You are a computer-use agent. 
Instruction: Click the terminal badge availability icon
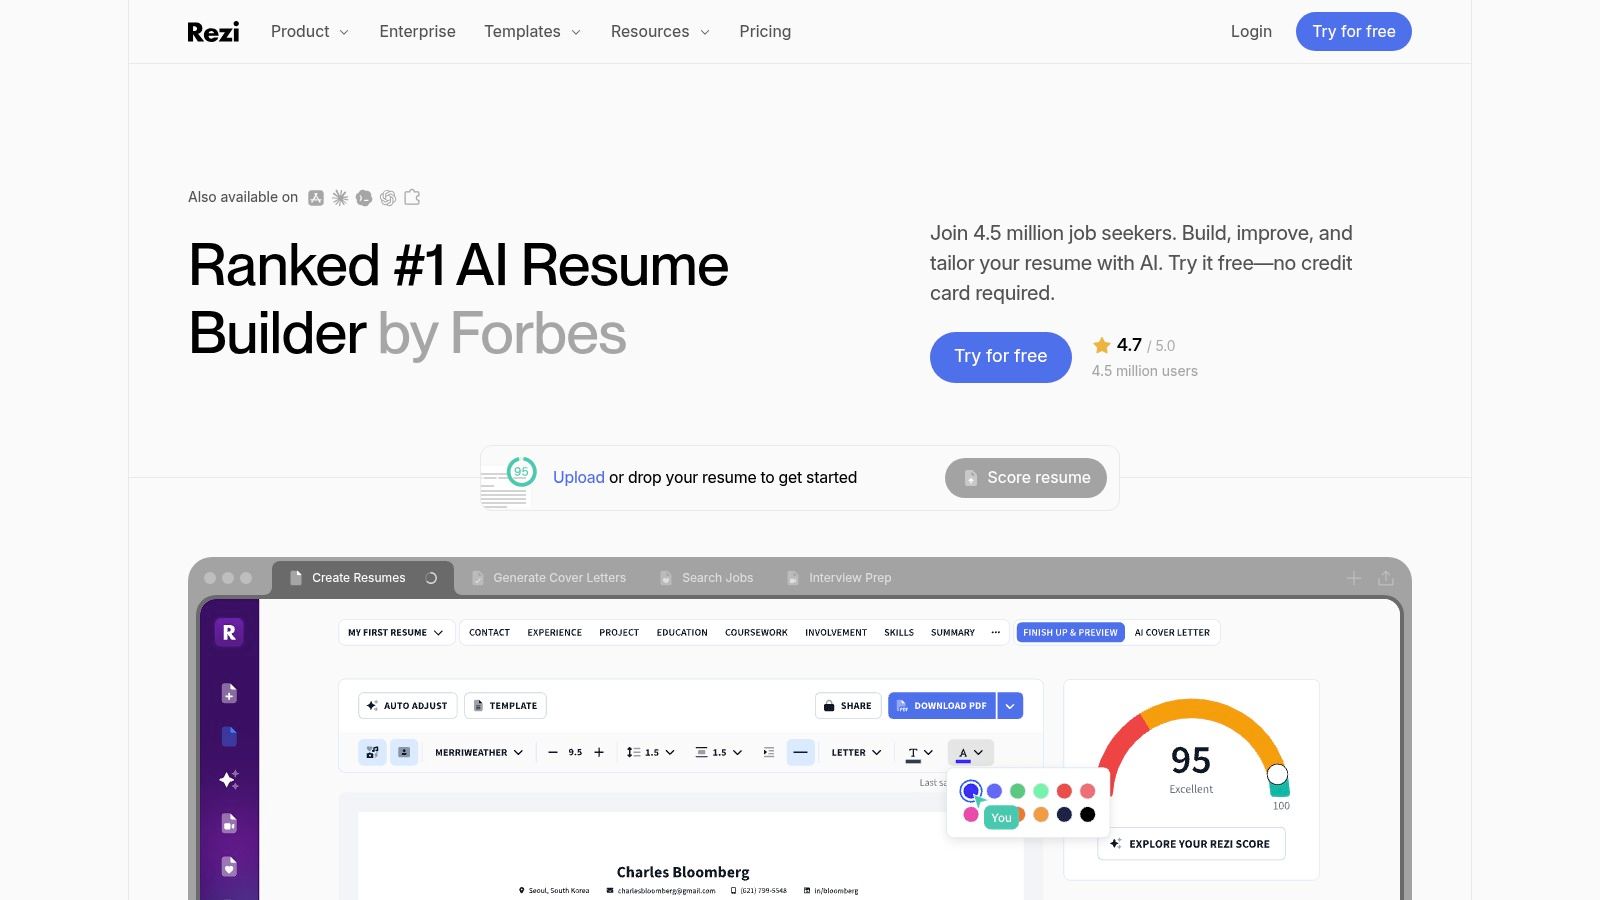pyautogui.click(x=364, y=198)
